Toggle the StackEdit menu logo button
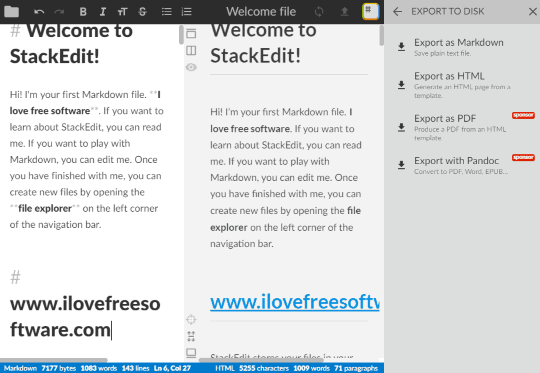 pyautogui.click(x=370, y=11)
